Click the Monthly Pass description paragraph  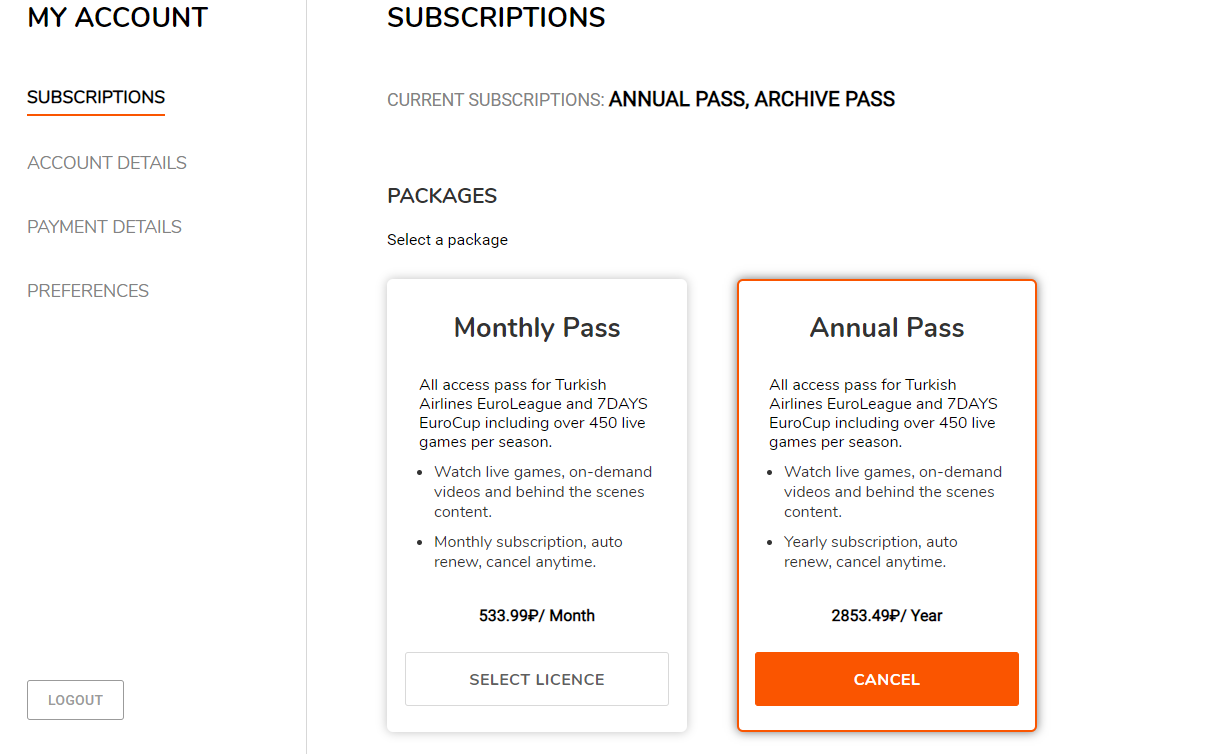point(533,413)
